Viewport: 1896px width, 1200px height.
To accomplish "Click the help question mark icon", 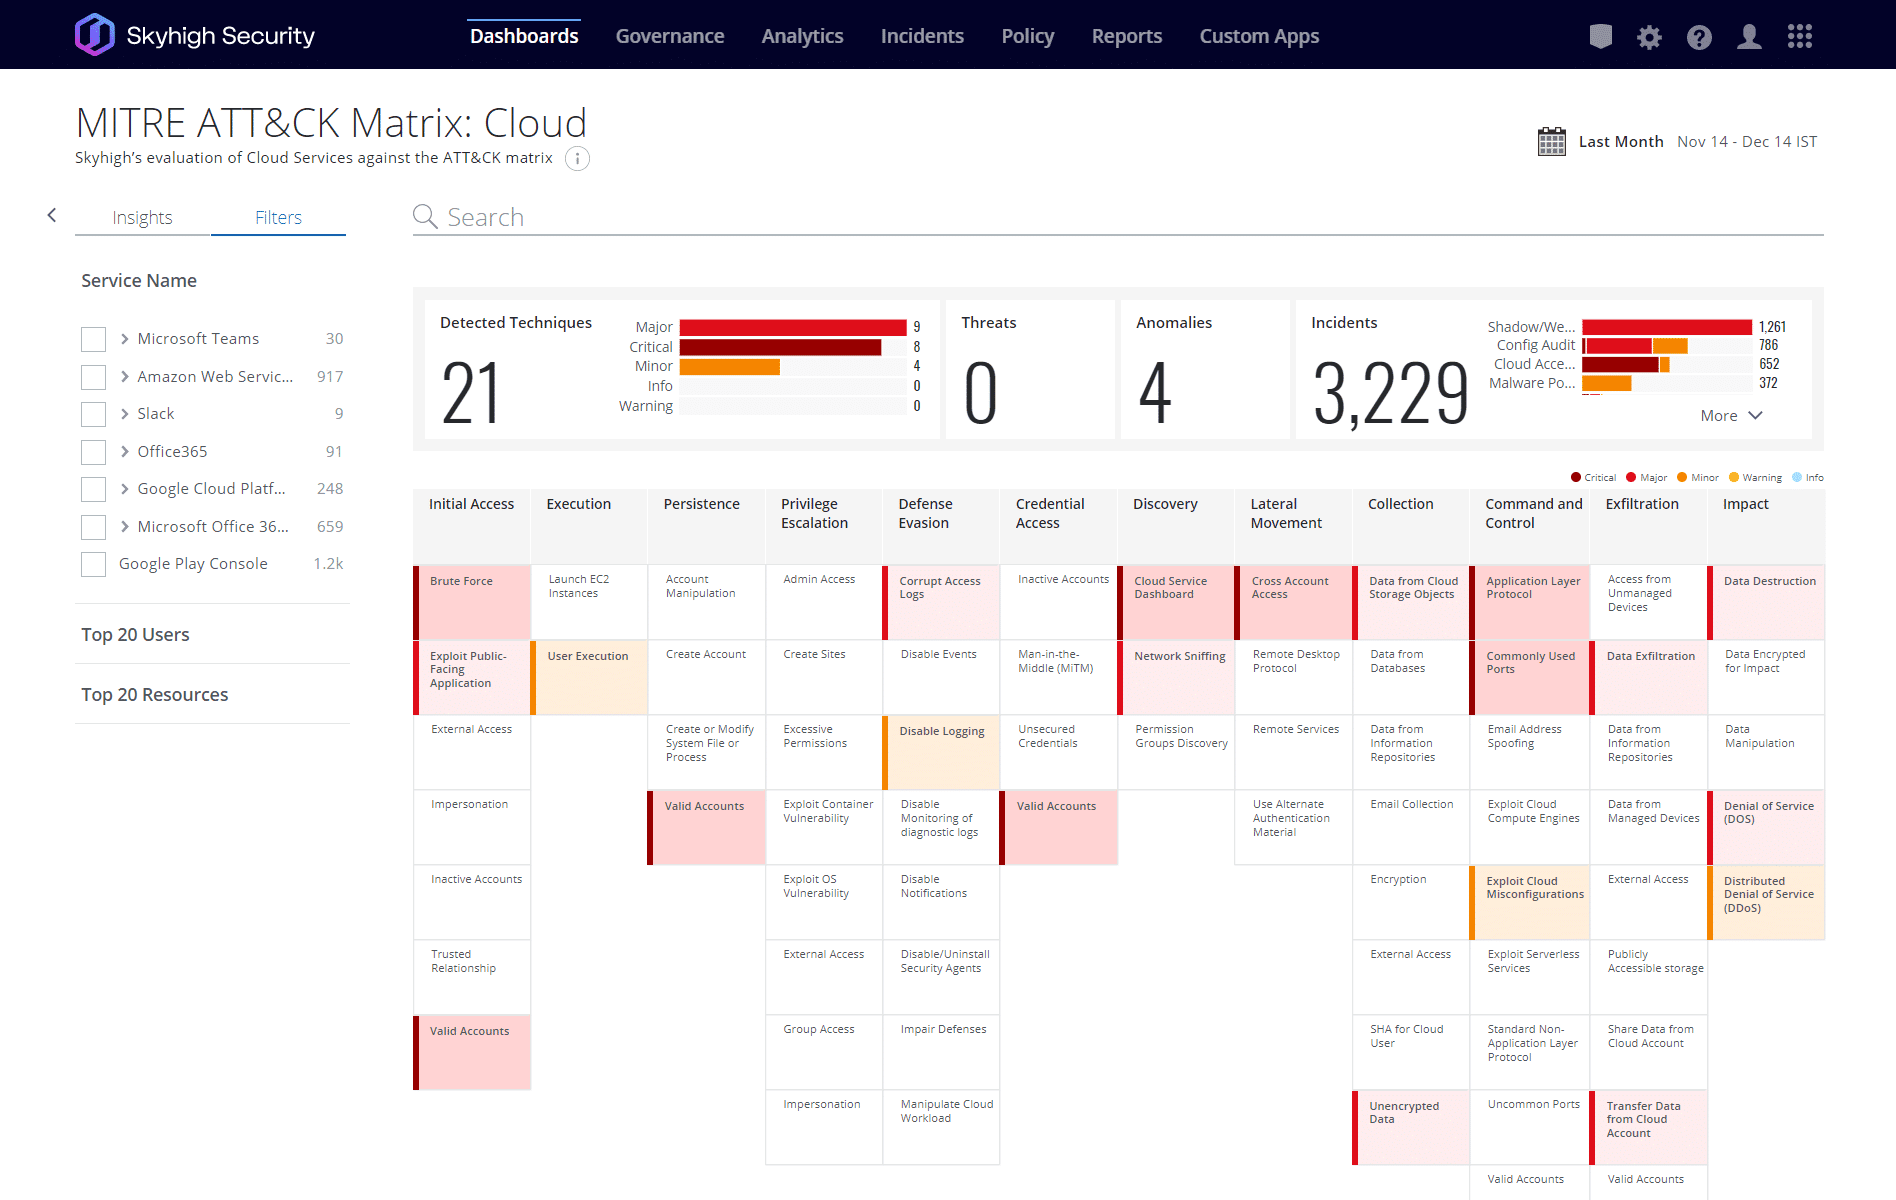I will (x=1699, y=37).
